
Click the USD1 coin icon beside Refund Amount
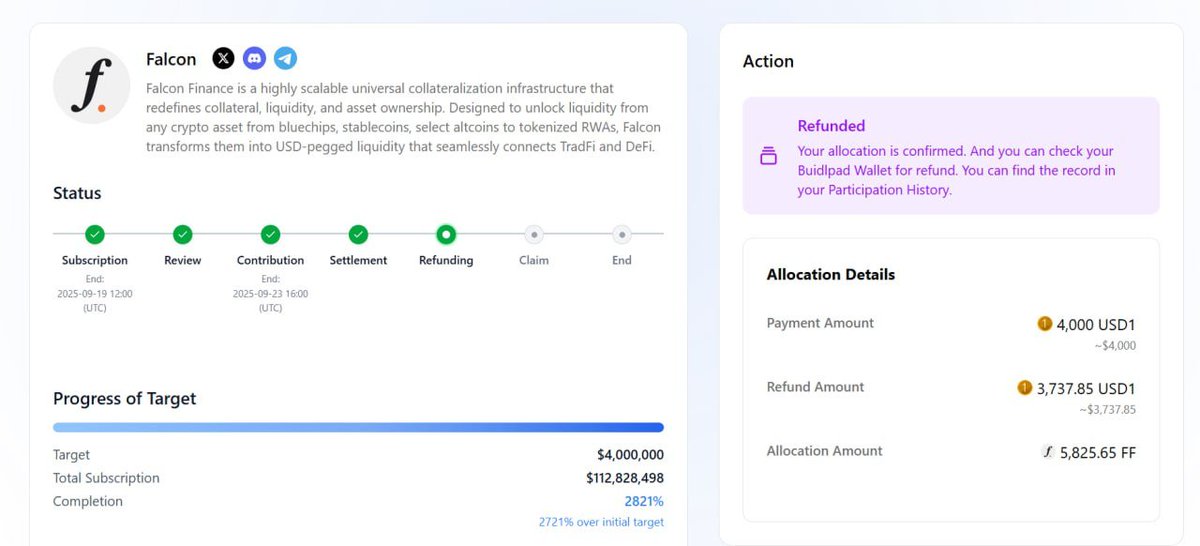tap(1025, 388)
